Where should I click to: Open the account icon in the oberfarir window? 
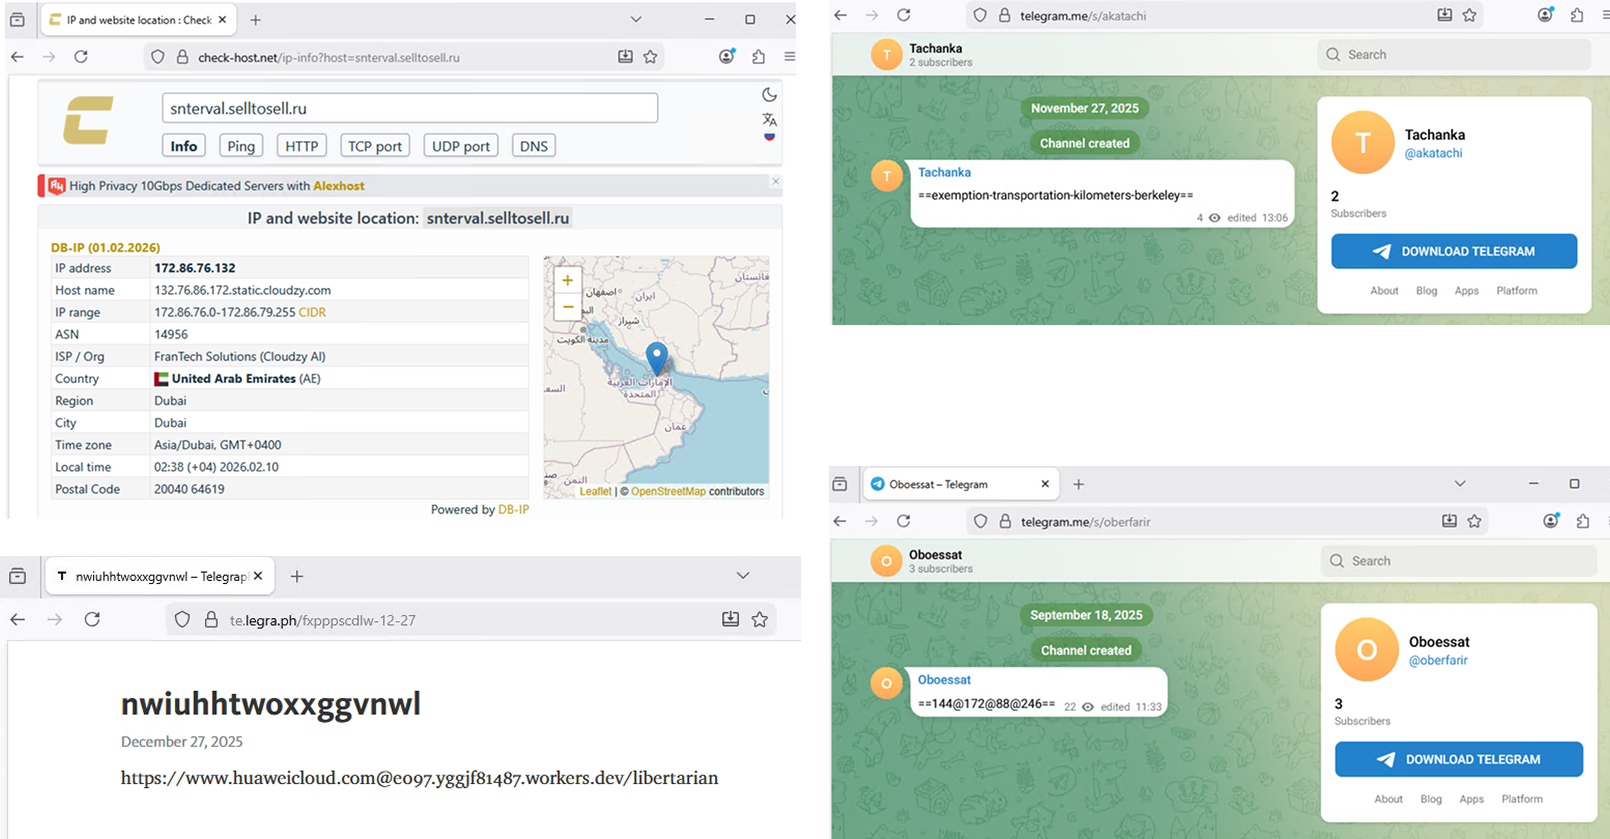pyautogui.click(x=1551, y=521)
